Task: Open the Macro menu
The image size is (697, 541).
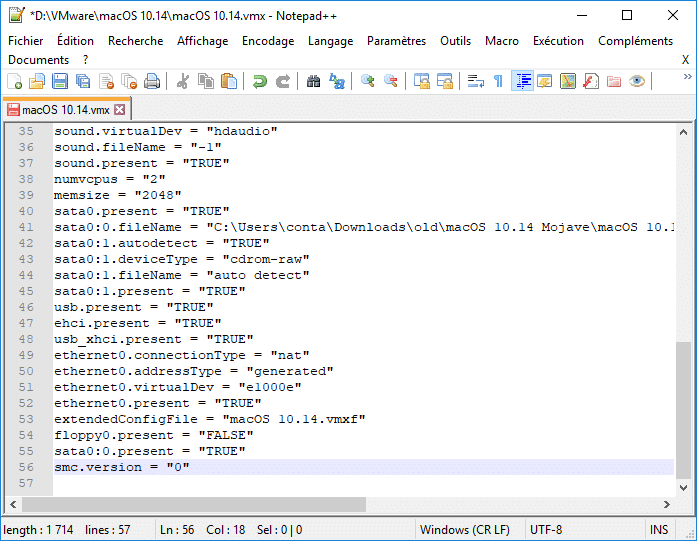Action: [x=501, y=41]
